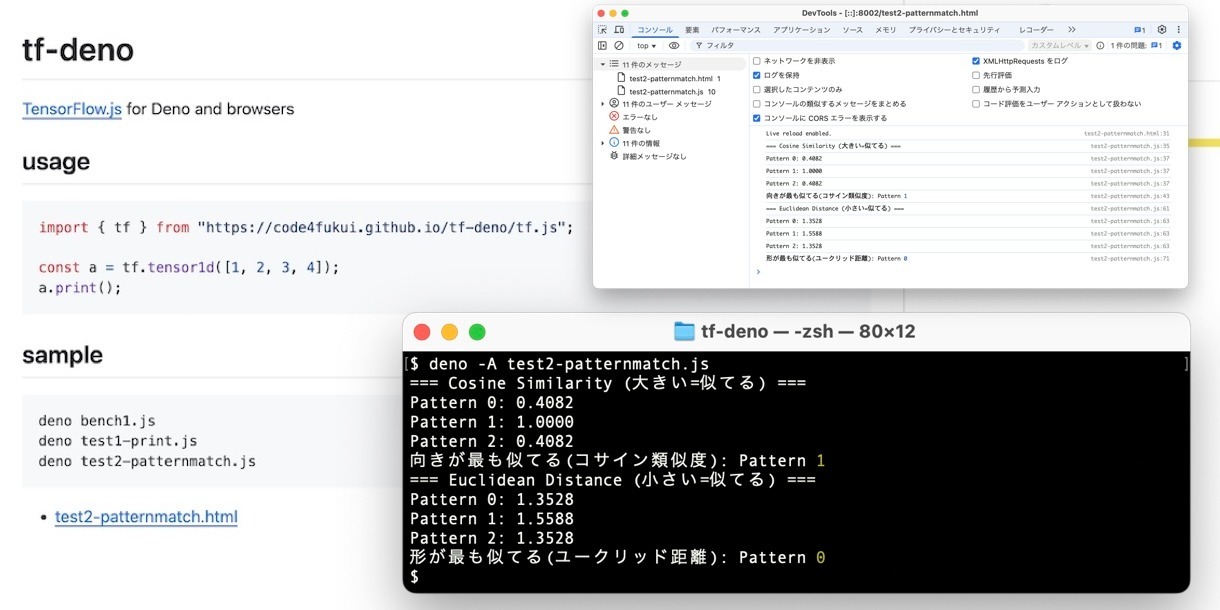Click the eye live expression icon

674,45
